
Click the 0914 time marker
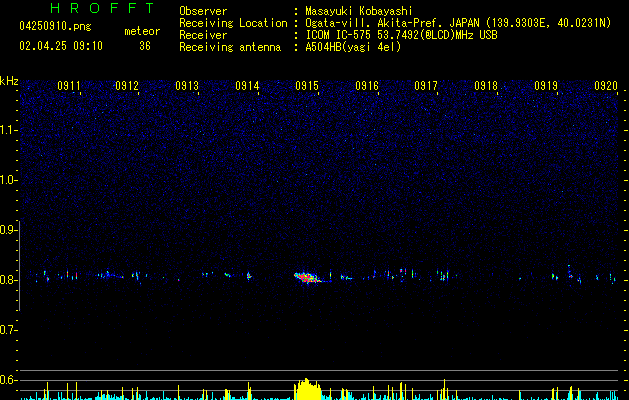[247, 86]
